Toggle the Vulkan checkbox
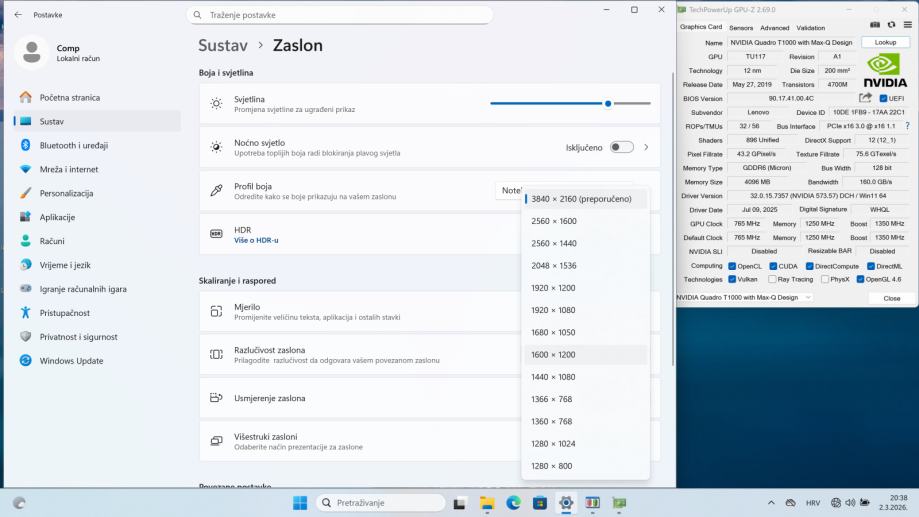This screenshot has height=517, width=919. point(732,279)
